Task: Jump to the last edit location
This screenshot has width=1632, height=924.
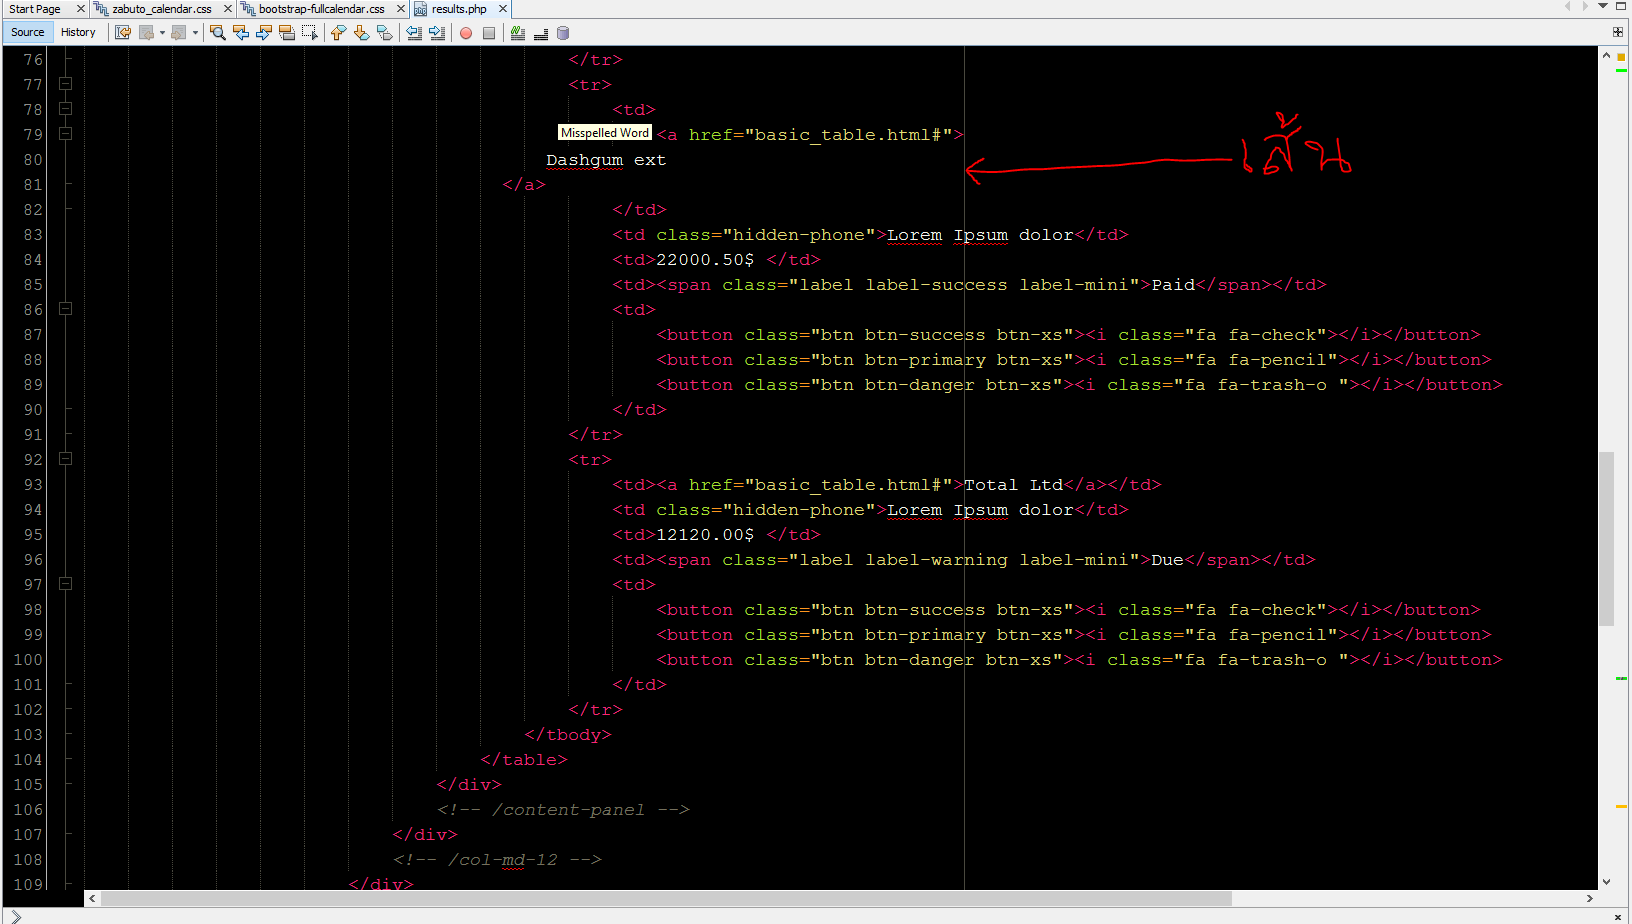Action: (x=123, y=33)
